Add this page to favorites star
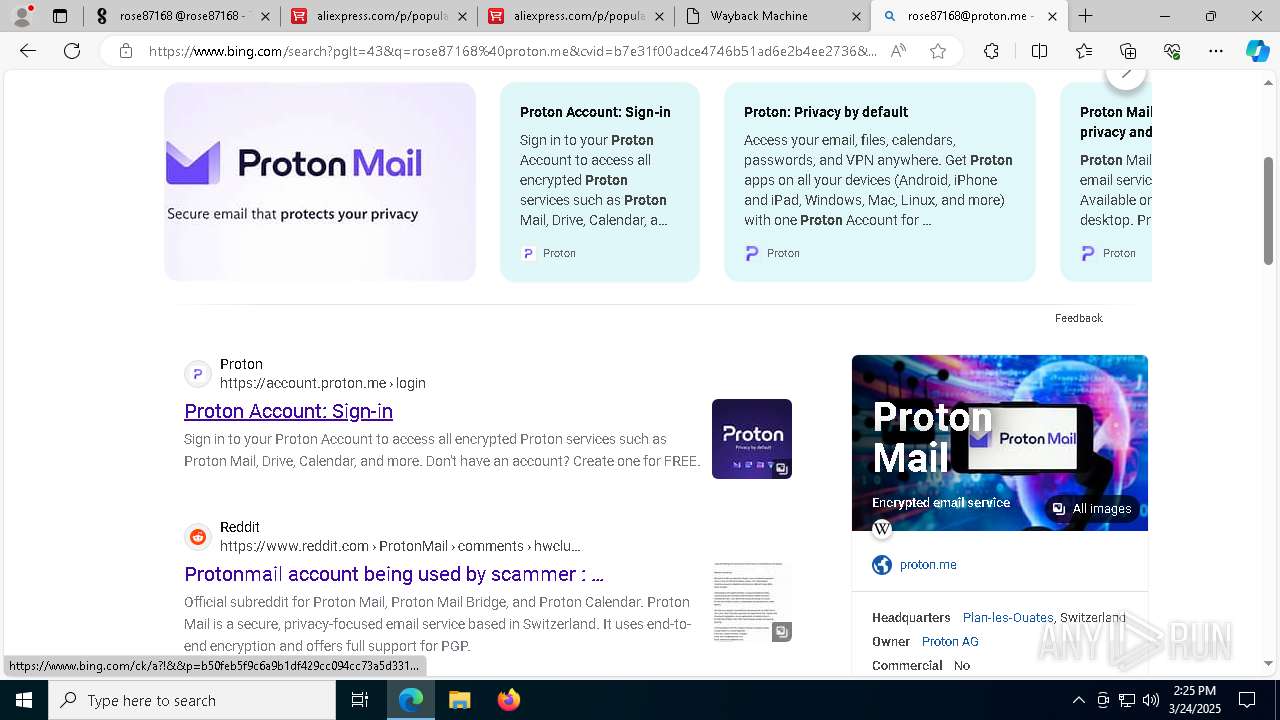This screenshot has width=1280, height=720. [x=938, y=51]
